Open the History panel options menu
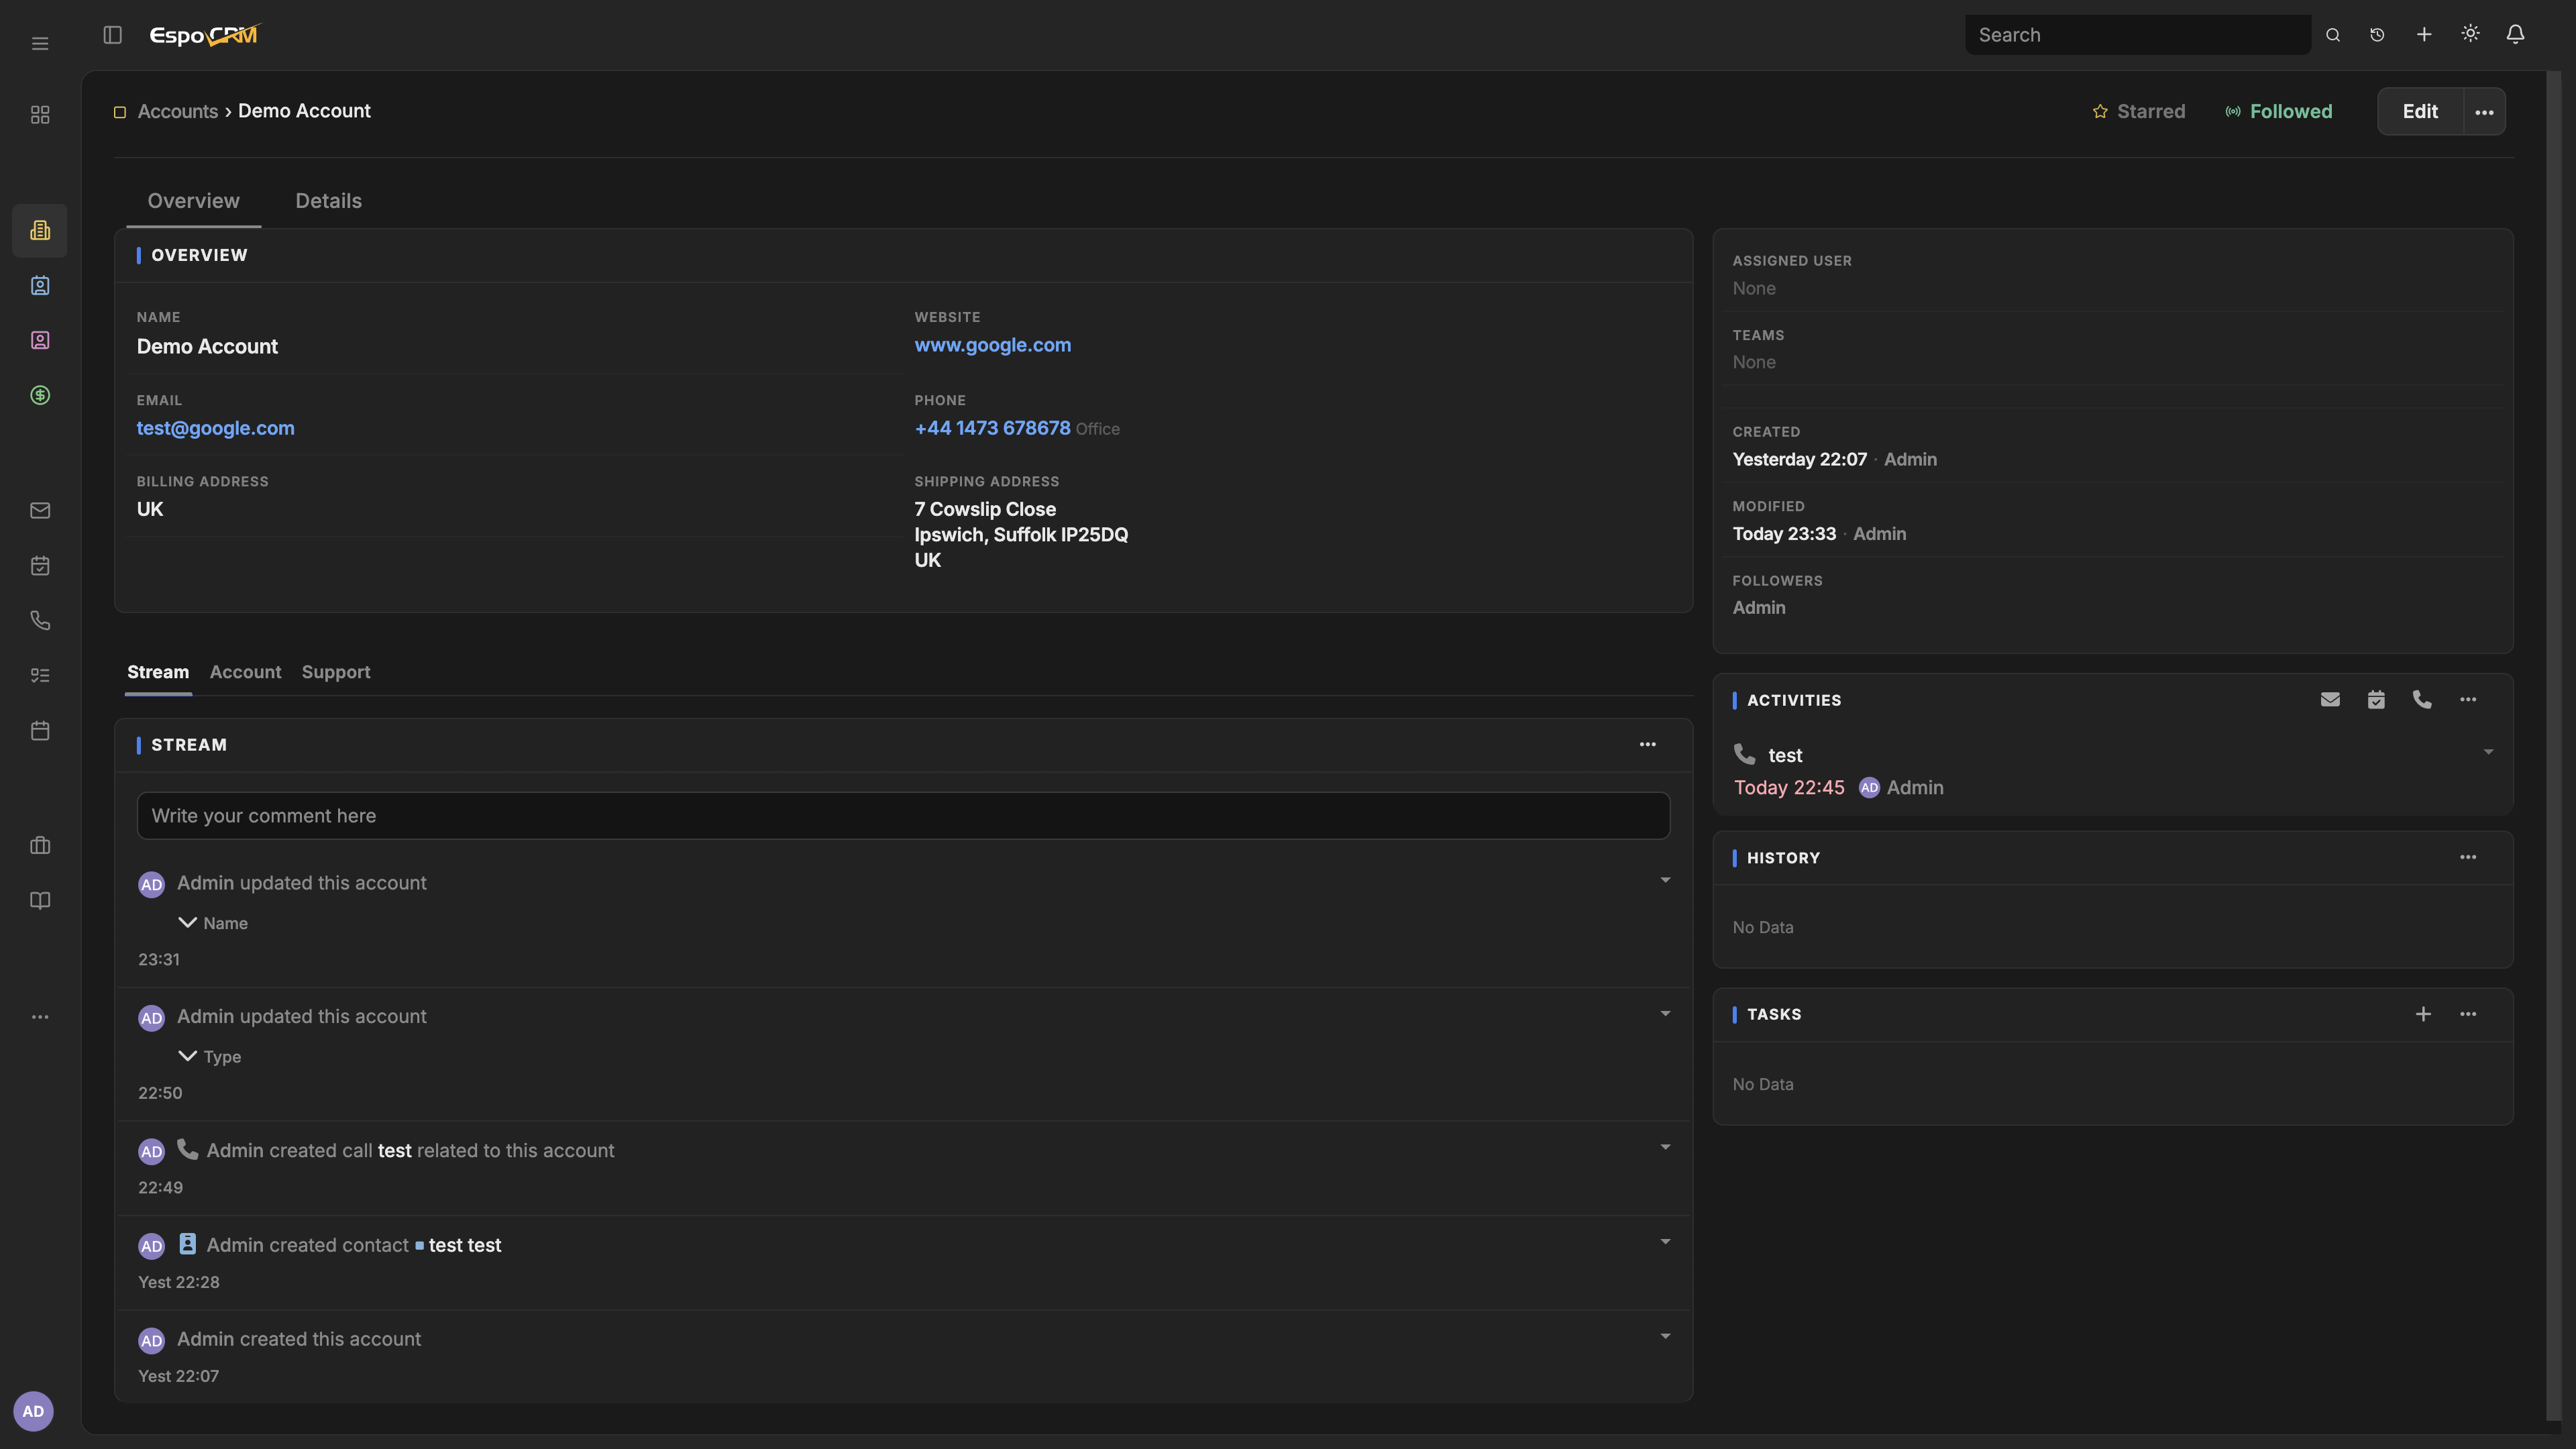 tap(2468, 857)
